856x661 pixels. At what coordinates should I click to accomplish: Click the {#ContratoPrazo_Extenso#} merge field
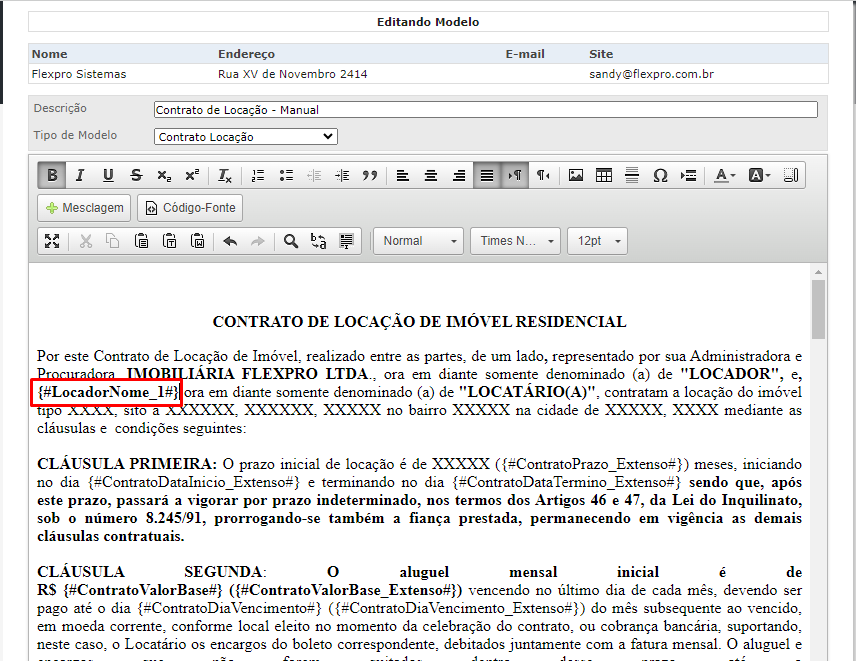pos(592,464)
